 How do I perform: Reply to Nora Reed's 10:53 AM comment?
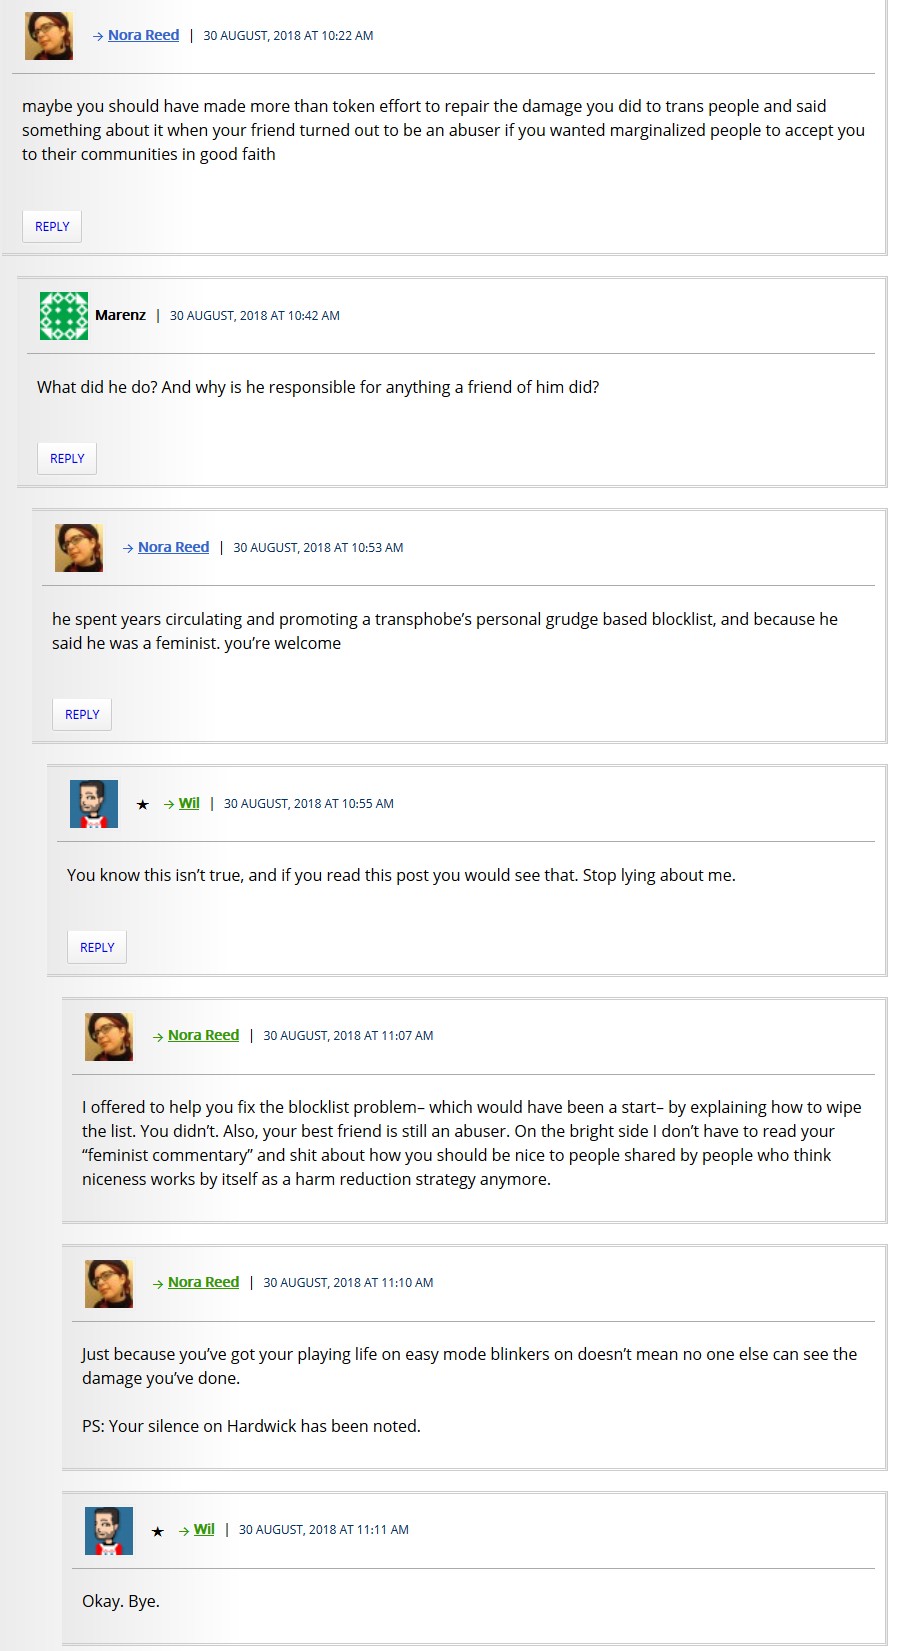click(82, 714)
